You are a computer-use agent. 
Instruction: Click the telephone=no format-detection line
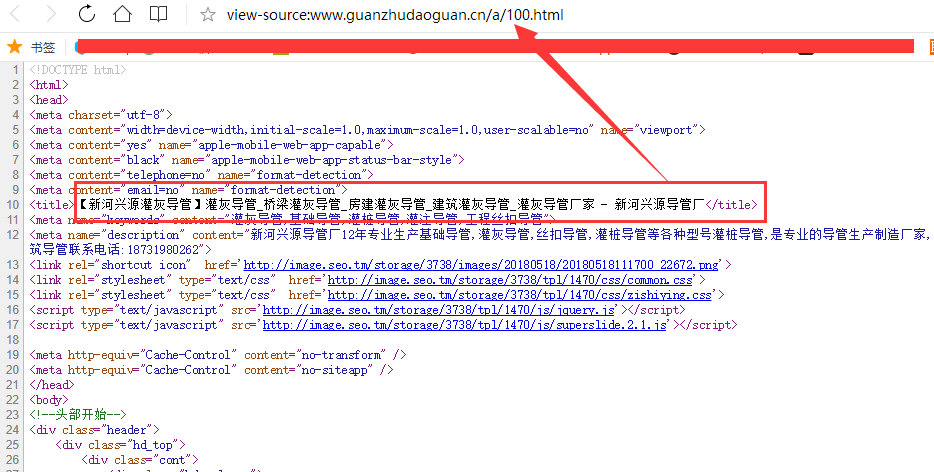[201, 175]
